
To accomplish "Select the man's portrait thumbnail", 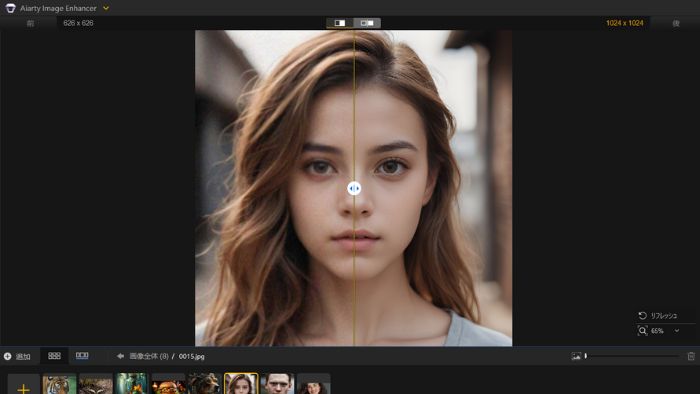I will pos(278,384).
